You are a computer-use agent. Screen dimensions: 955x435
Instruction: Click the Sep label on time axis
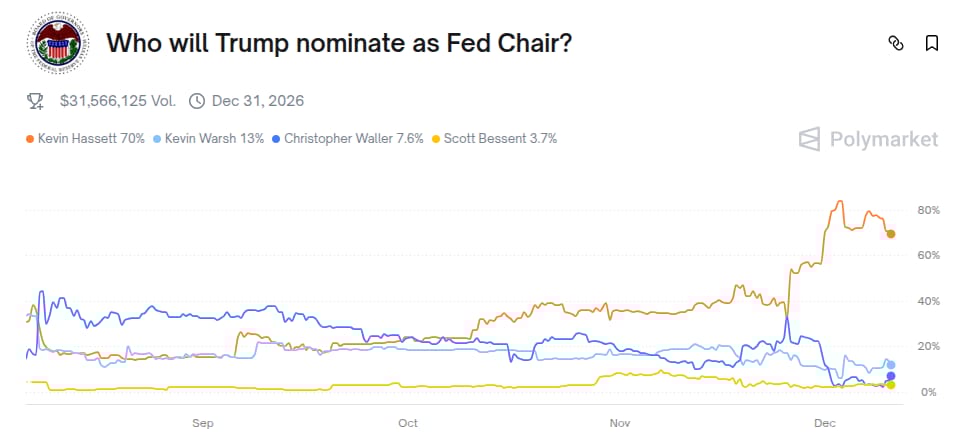click(x=203, y=423)
